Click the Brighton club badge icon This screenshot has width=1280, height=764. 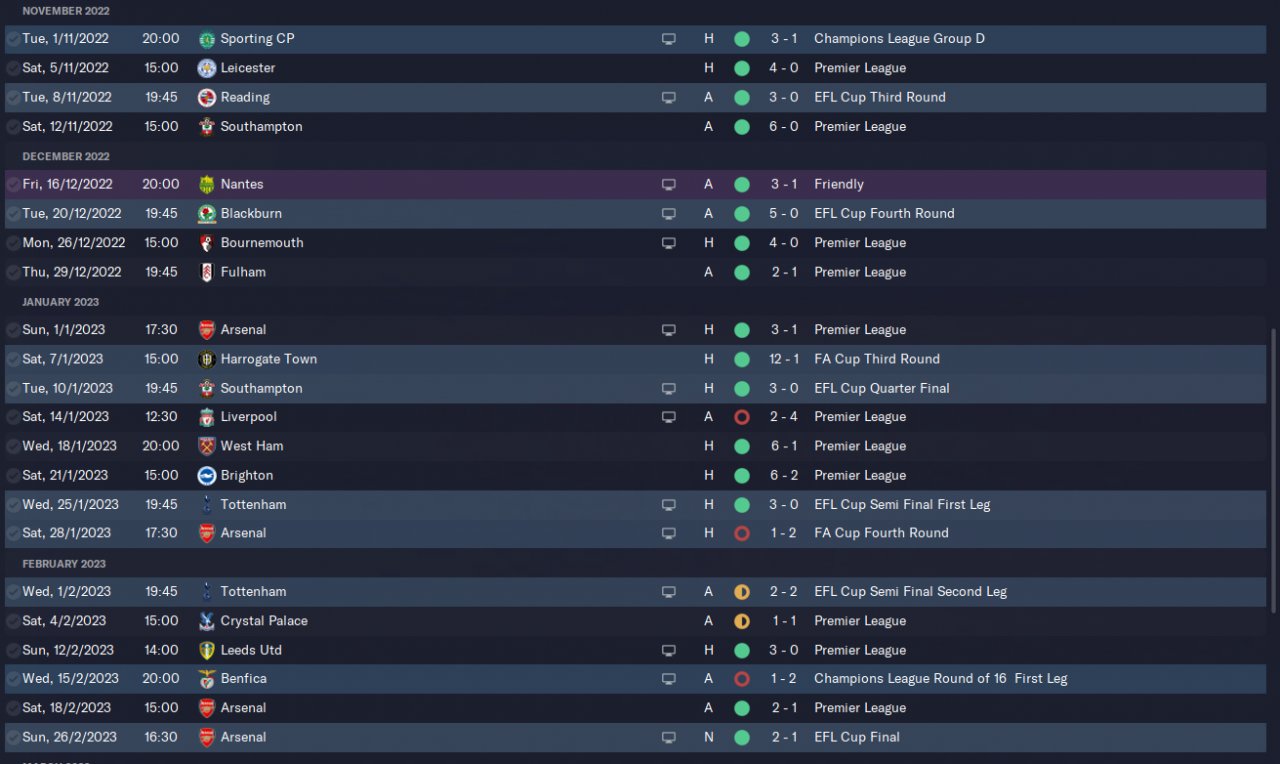(x=207, y=475)
